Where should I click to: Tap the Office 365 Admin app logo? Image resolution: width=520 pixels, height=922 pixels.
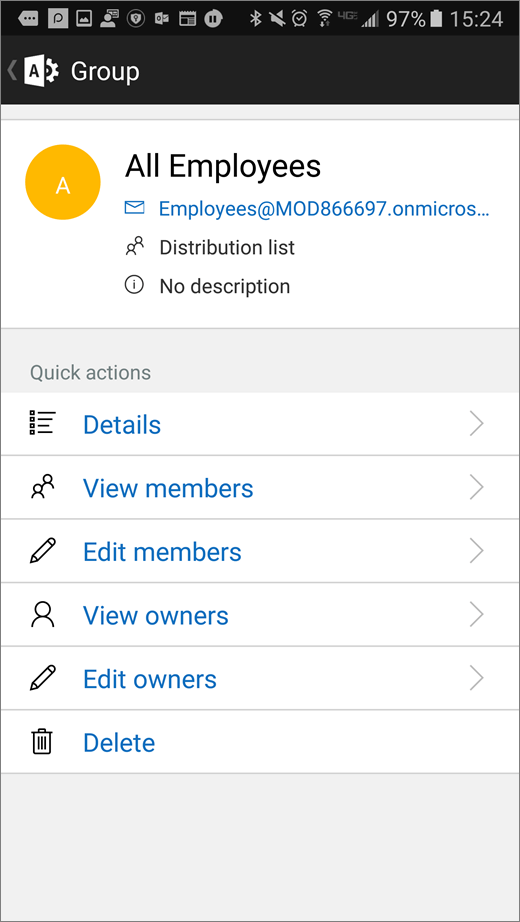41,71
